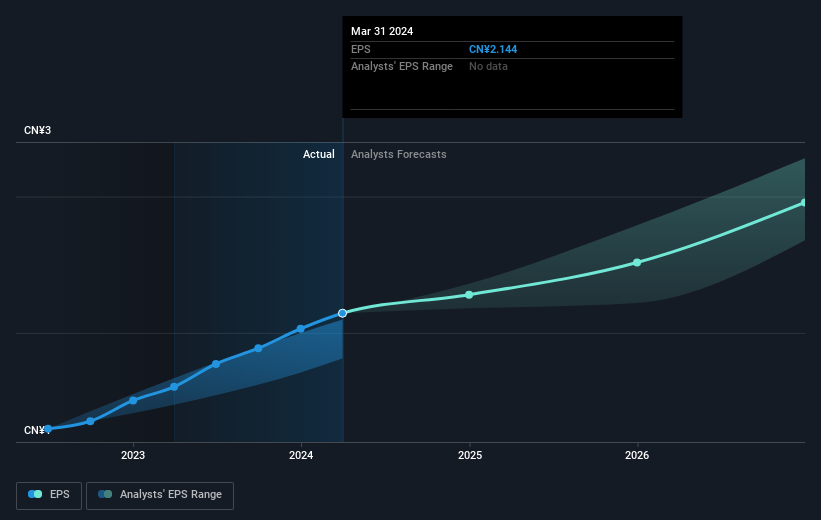Click the first EPS point near CN¥1
The width and height of the screenshot is (821, 520).
click(48, 429)
